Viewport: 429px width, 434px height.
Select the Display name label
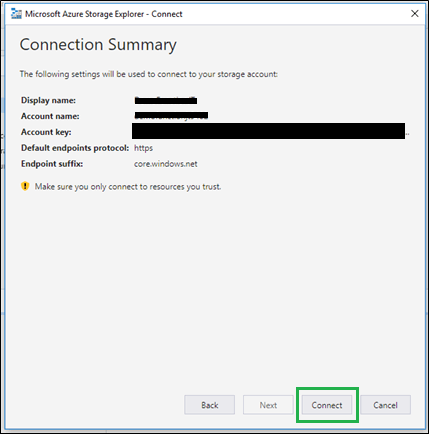coord(48,100)
